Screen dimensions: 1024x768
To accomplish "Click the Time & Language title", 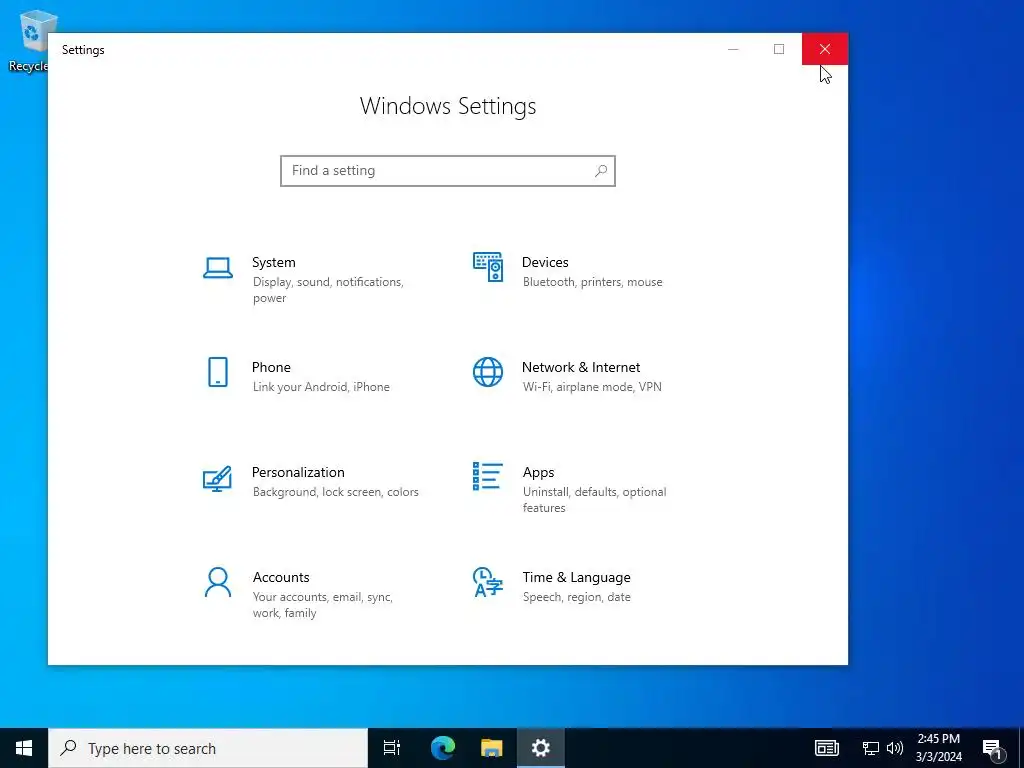I will pyautogui.click(x=576, y=577).
